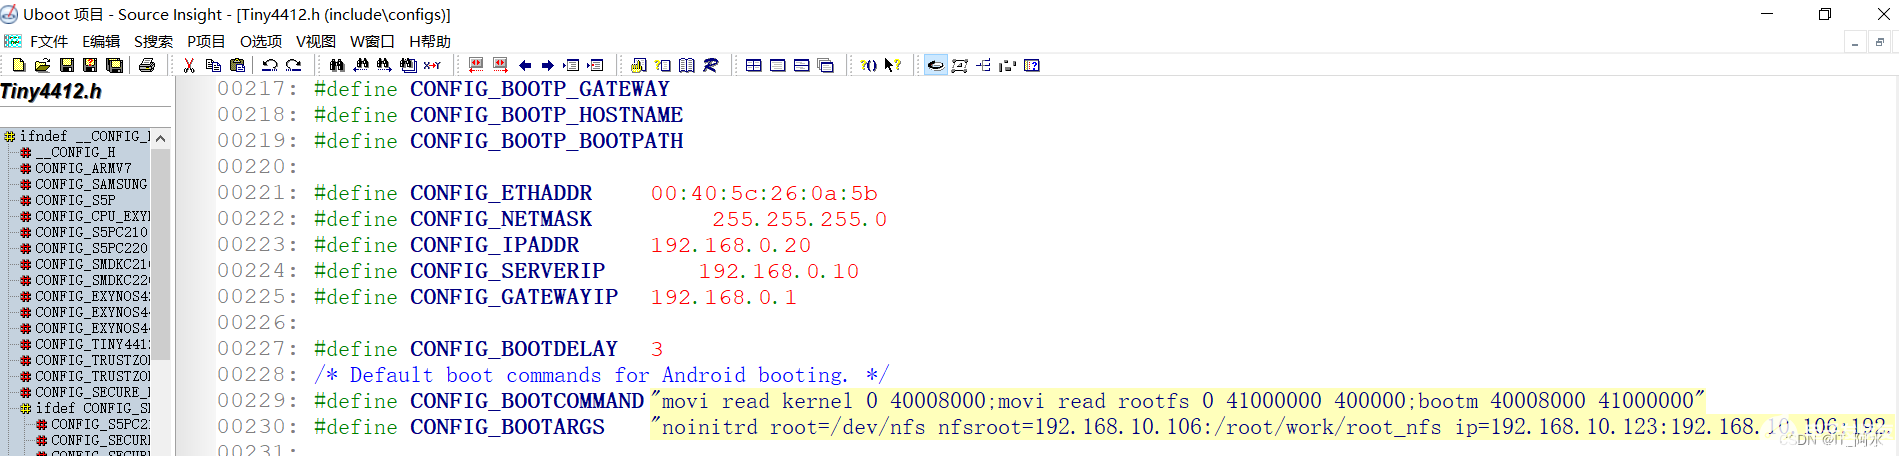1899x456 pixels.
Task: Click the New File toolbar icon
Action: pyautogui.click(x=19, y=65)
